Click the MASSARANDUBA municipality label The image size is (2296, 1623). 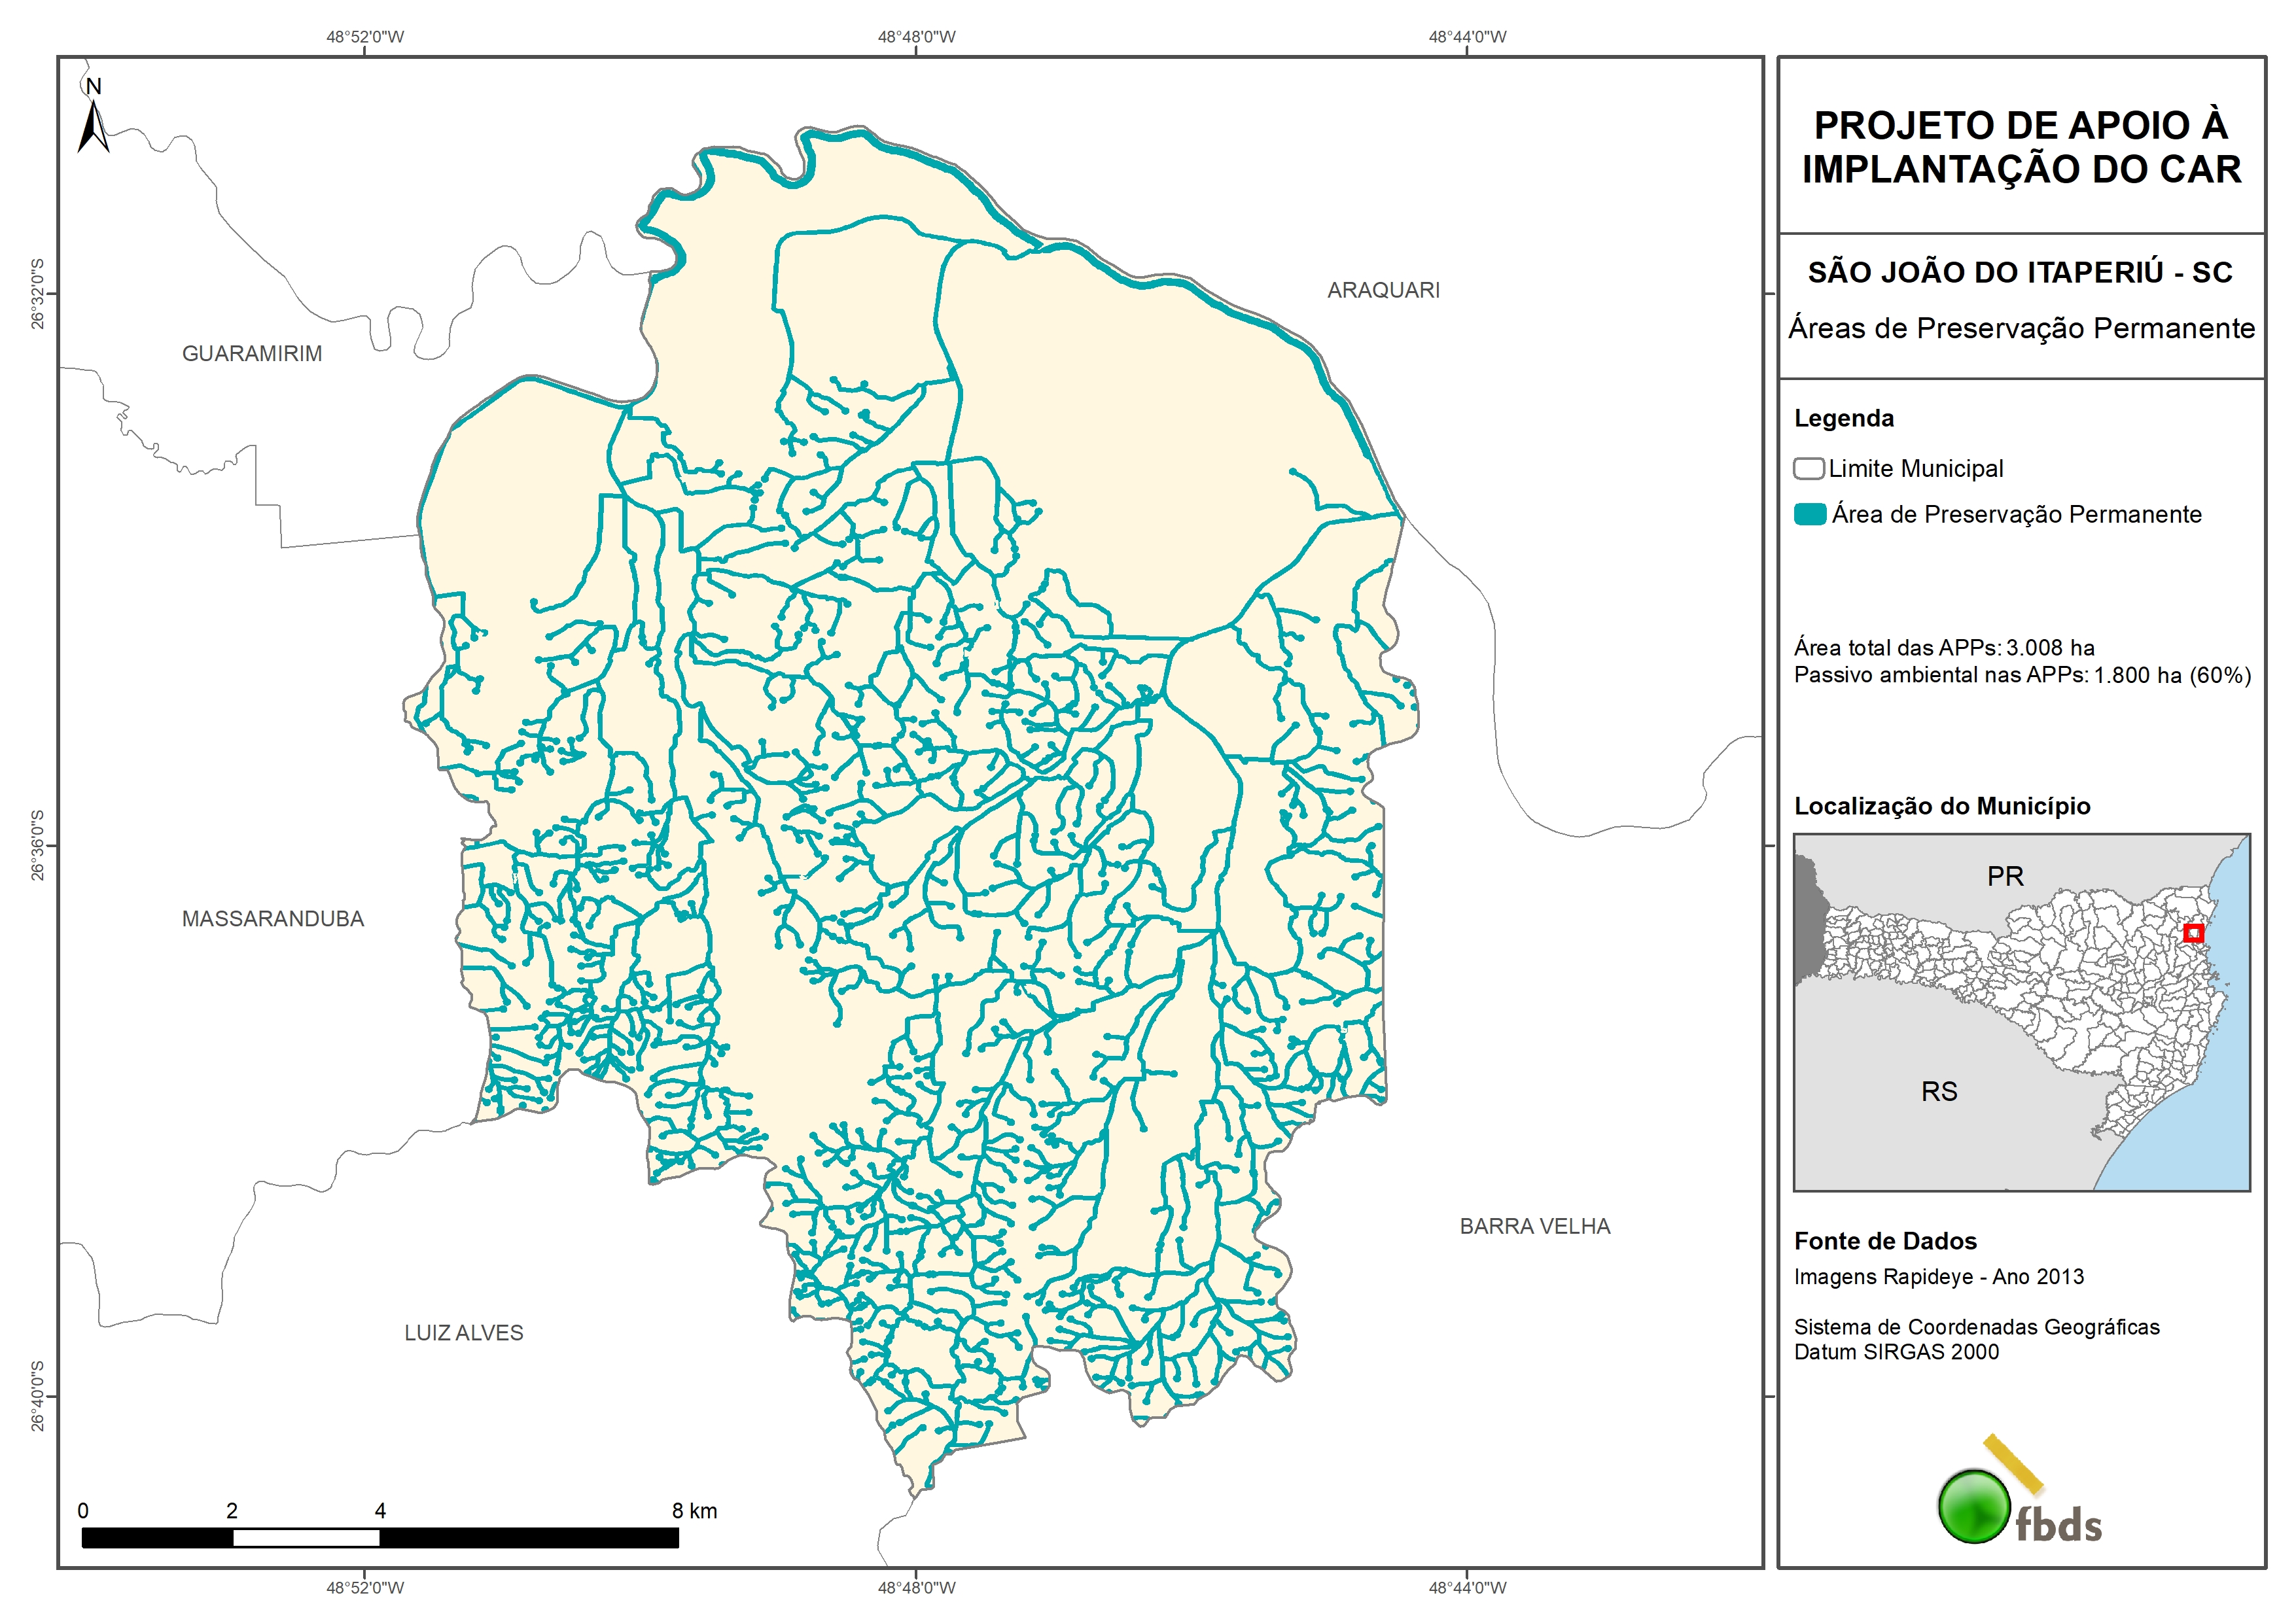click(x=273, y=919)
